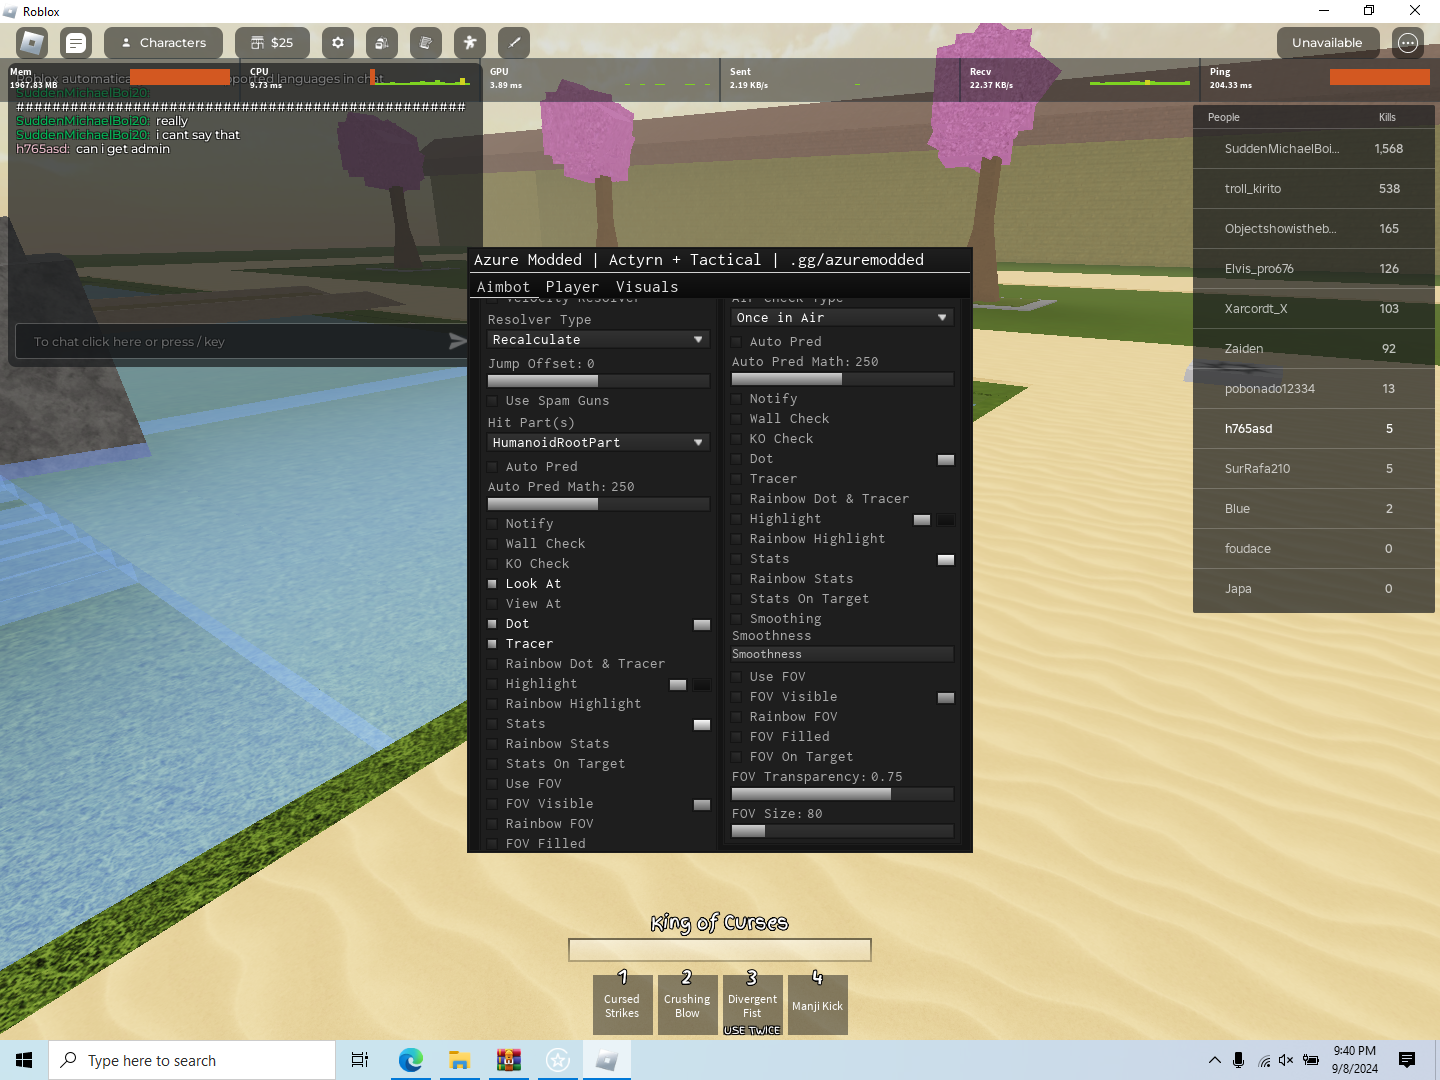Switch to the Visuals tab
The width and height of the screenshot is (1440, 1080).
click(647, 287)
